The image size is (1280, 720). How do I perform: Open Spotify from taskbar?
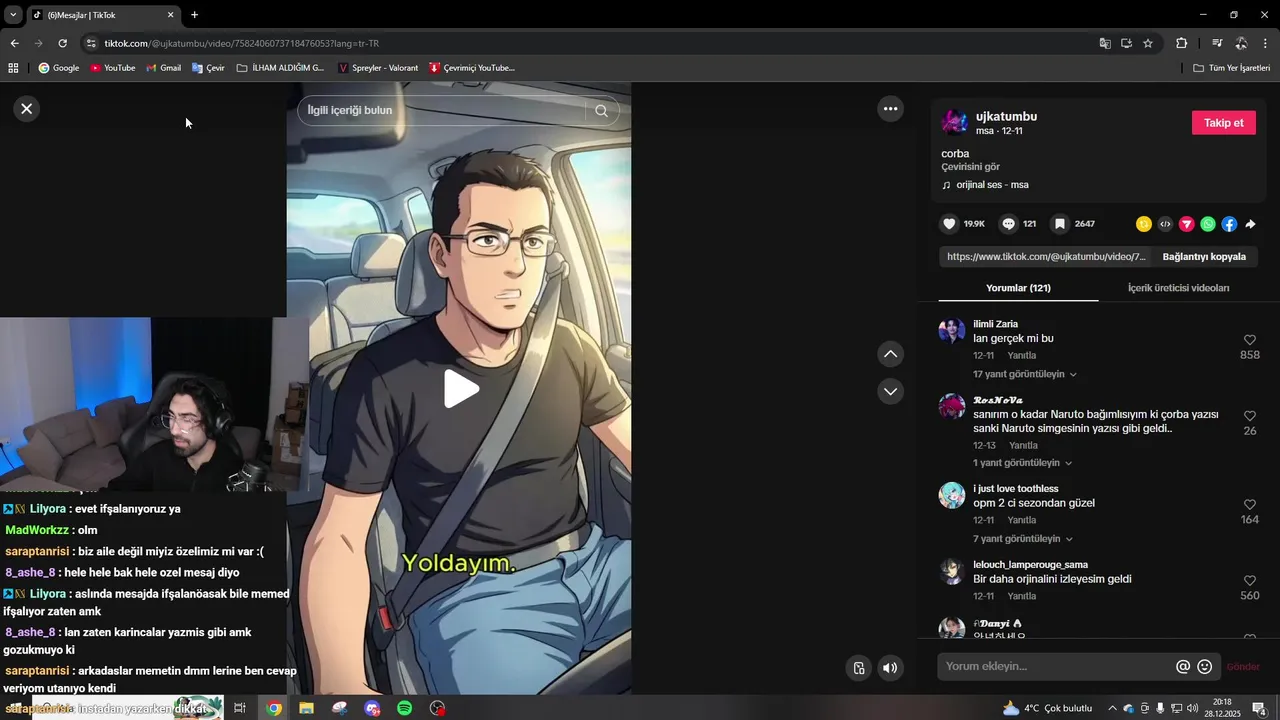[404, 708]
